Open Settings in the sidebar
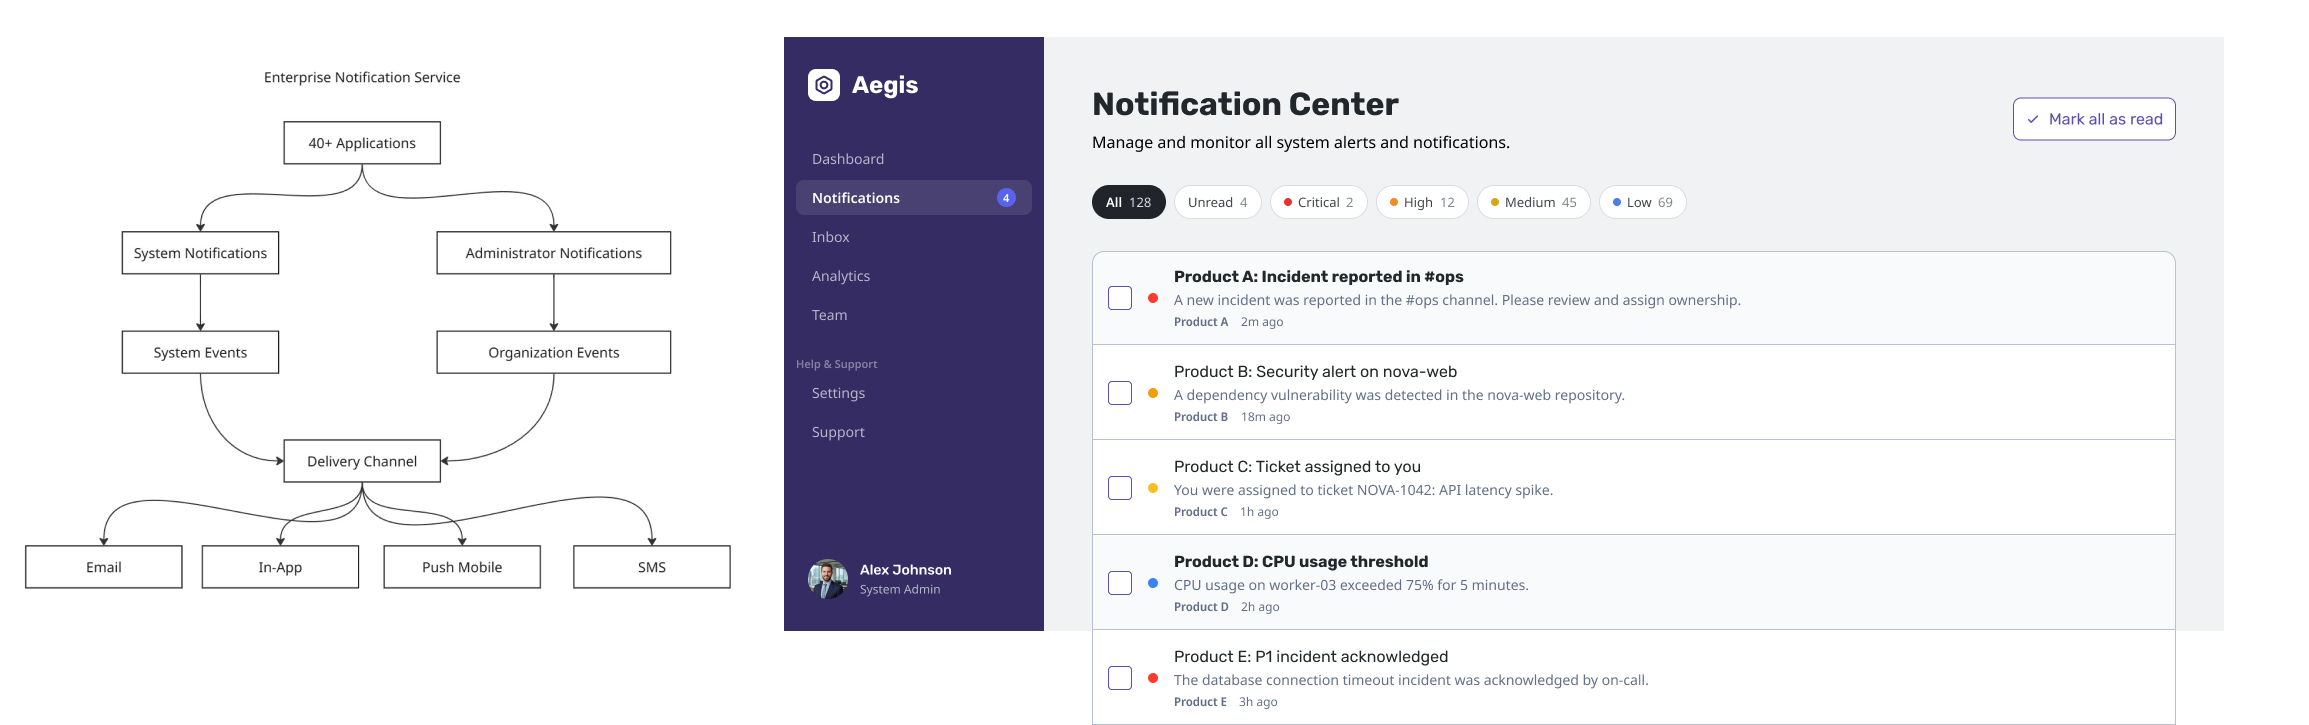The width and height of the screenshot is (2309, 725). click(913, 393)
